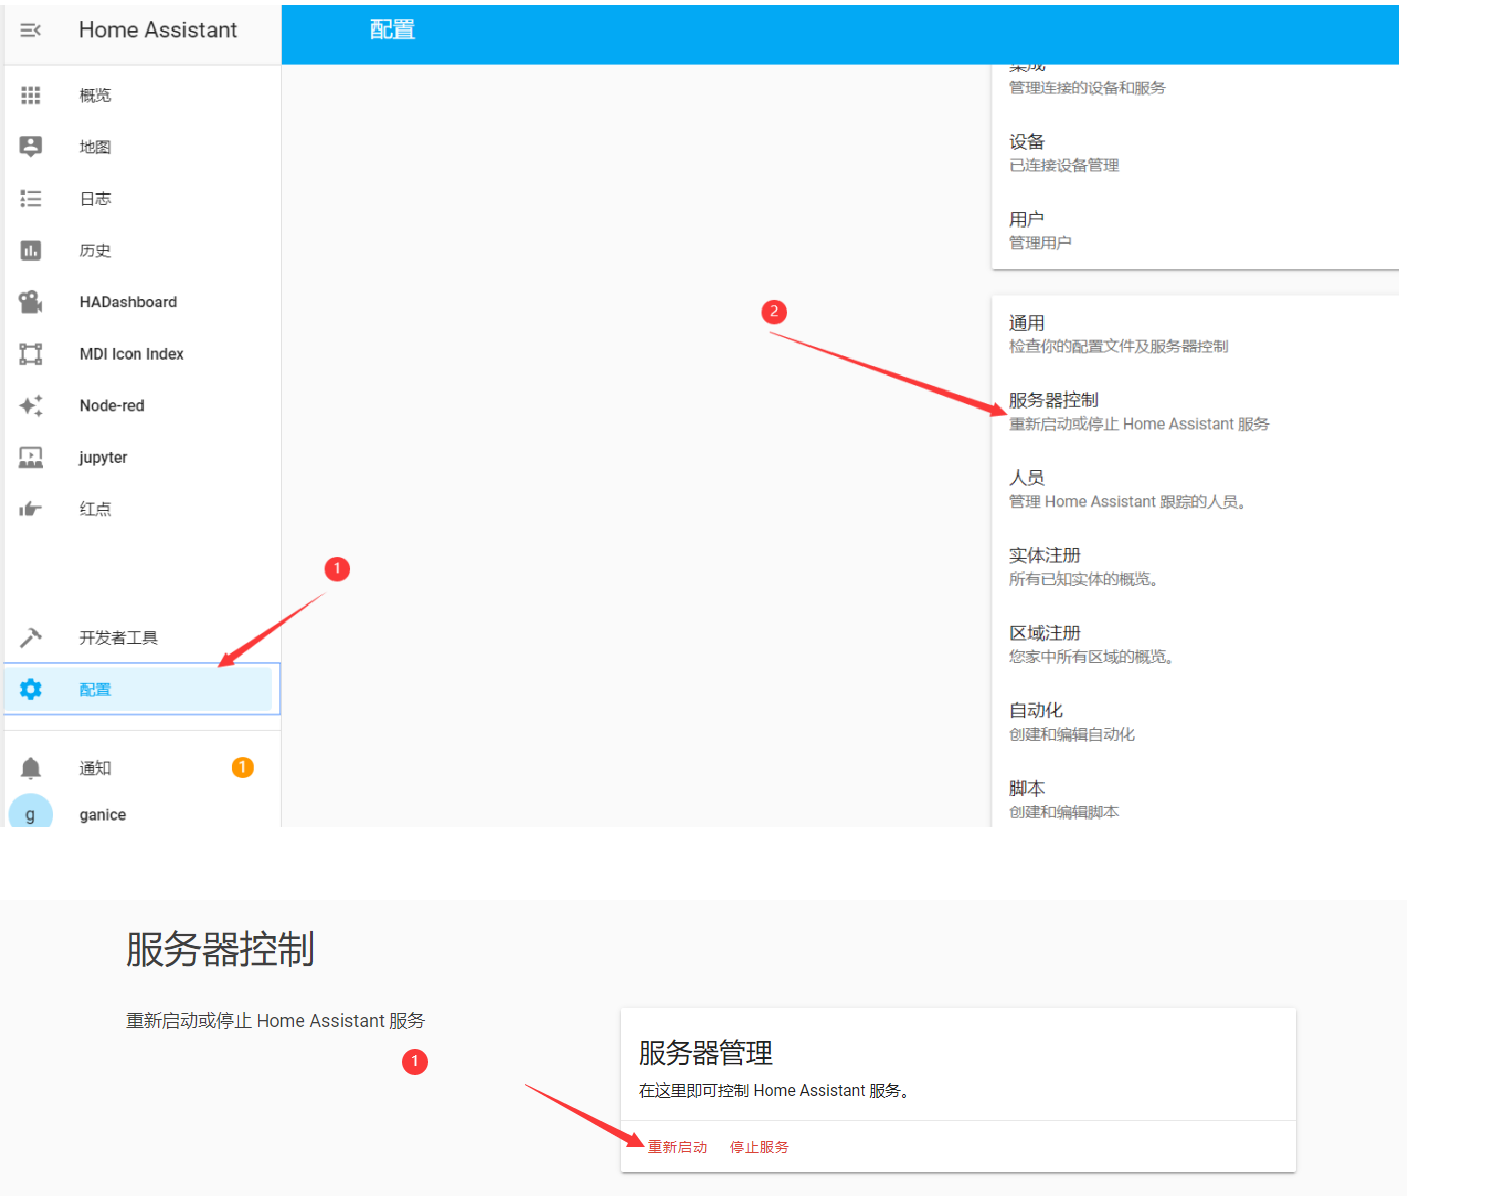Click the ganice user avatar
This screenshot has height=1196, width=1501.
point(31,813)
